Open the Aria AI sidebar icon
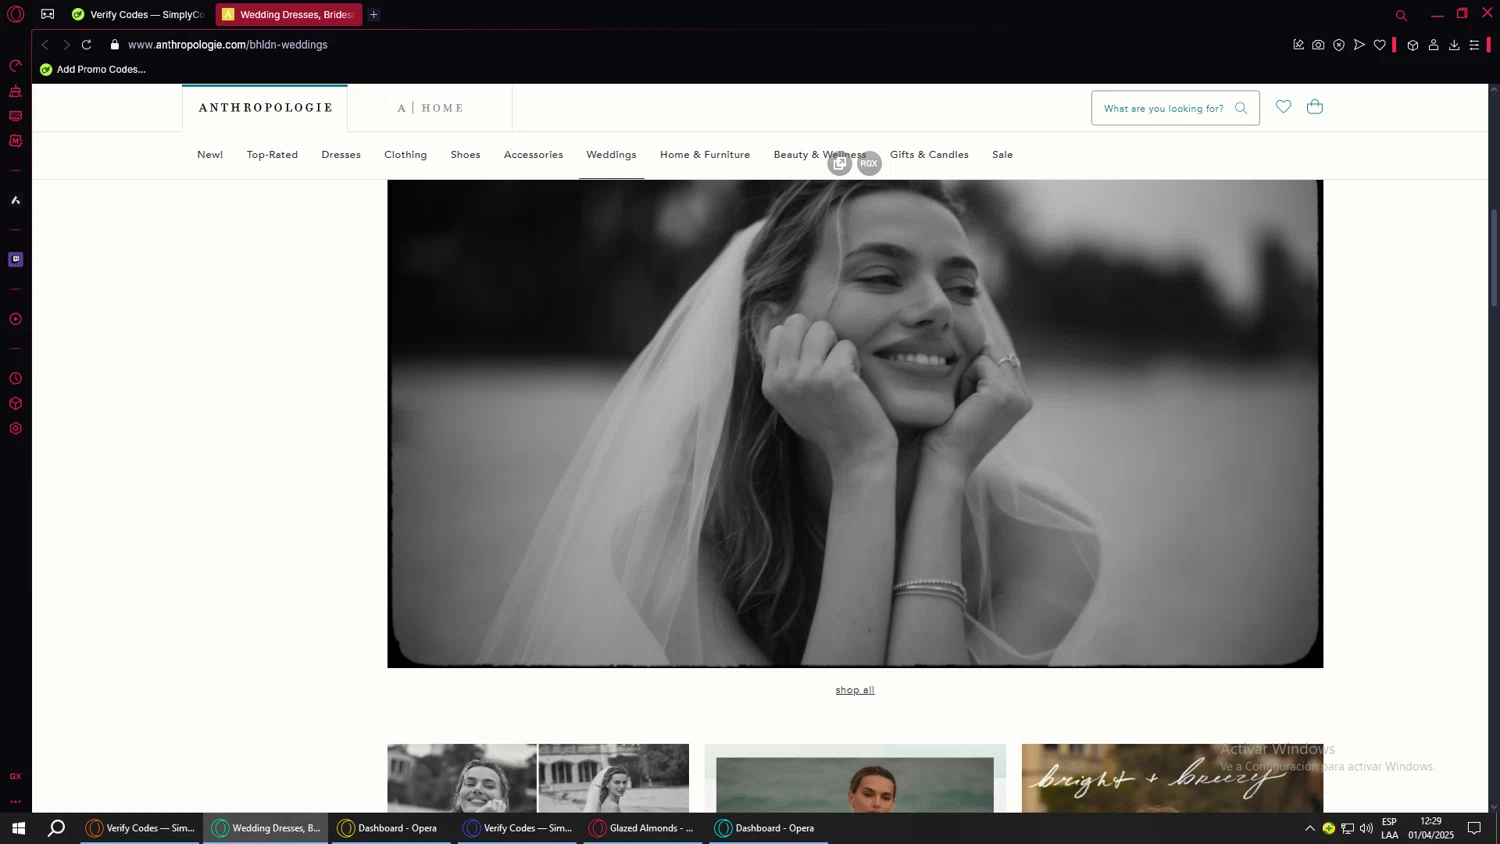Image resolution: width=1500 pixels, height=844 pixels. tap(15, 200)
